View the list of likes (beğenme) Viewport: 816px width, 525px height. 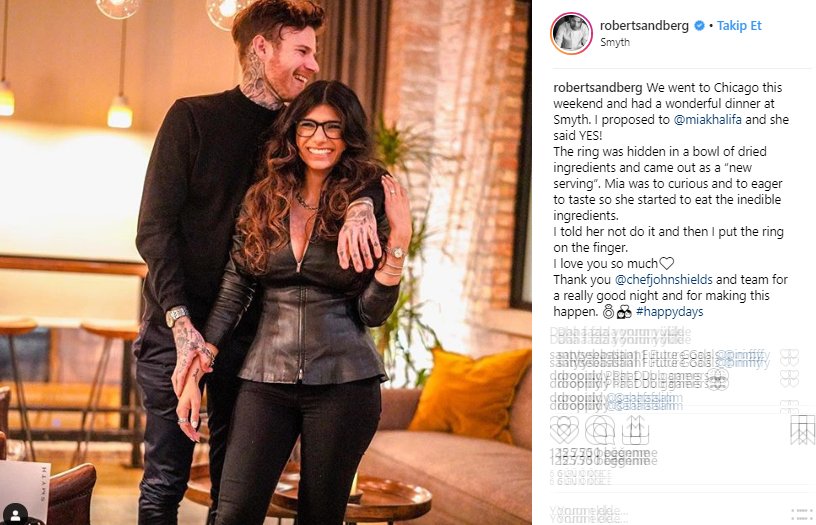(604, 456)
